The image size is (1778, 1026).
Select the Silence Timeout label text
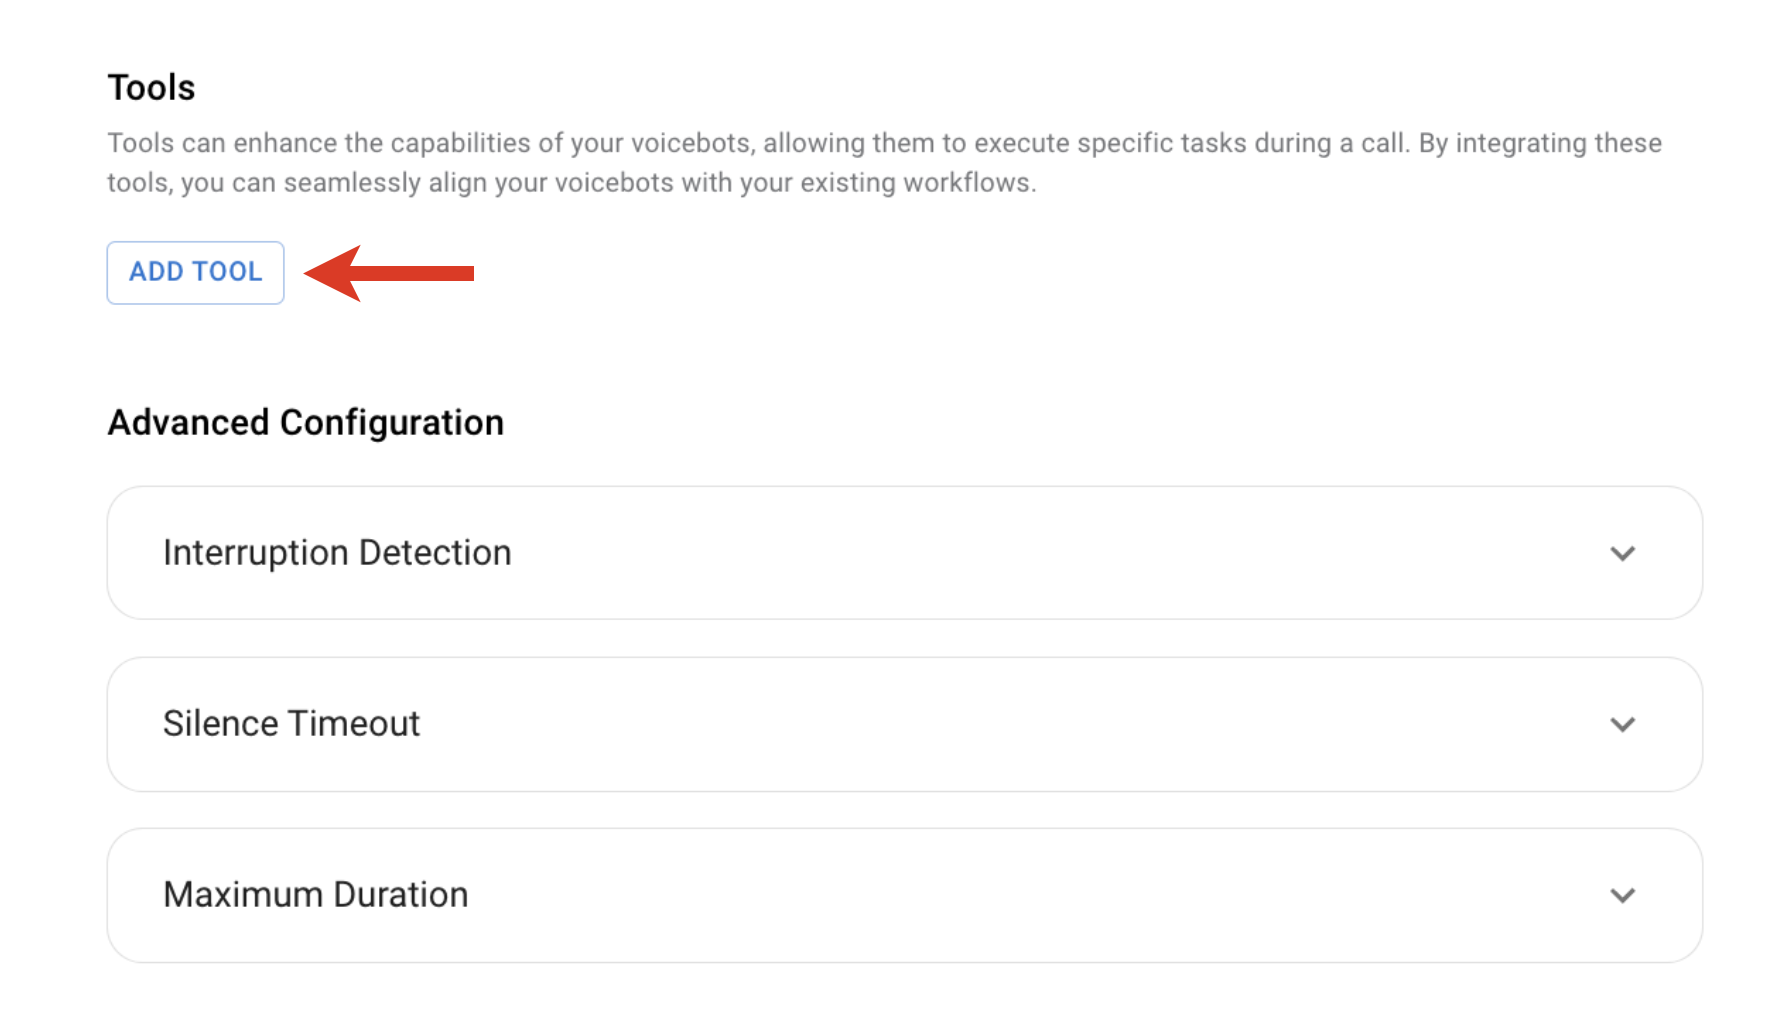pos(291,724)
